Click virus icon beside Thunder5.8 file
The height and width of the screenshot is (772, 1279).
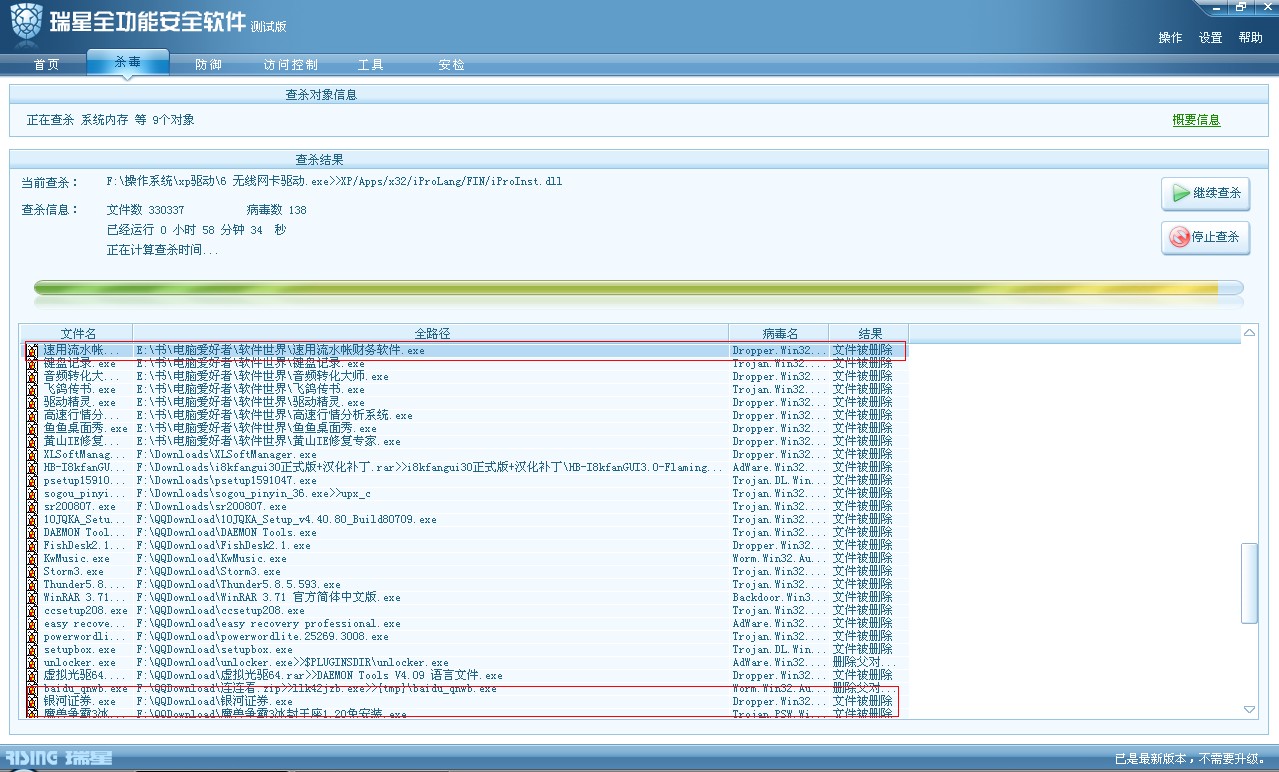[32, 585]
